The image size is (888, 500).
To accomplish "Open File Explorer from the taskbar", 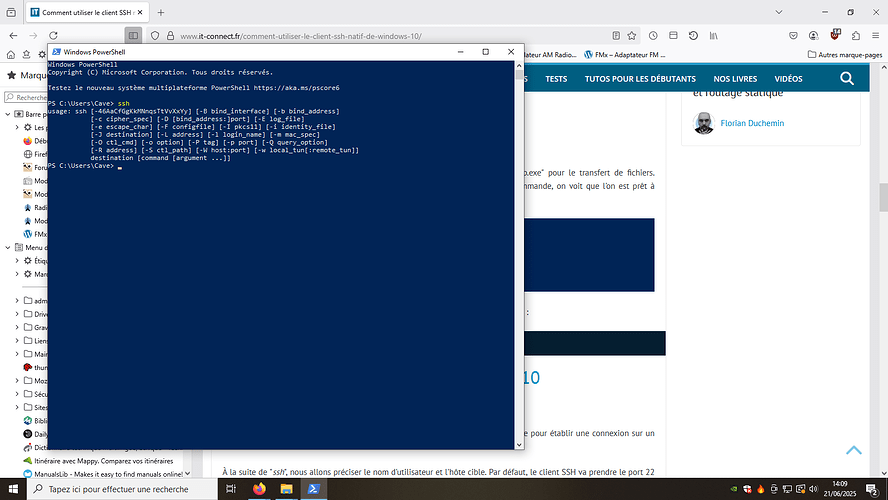I will pos(287,489).
